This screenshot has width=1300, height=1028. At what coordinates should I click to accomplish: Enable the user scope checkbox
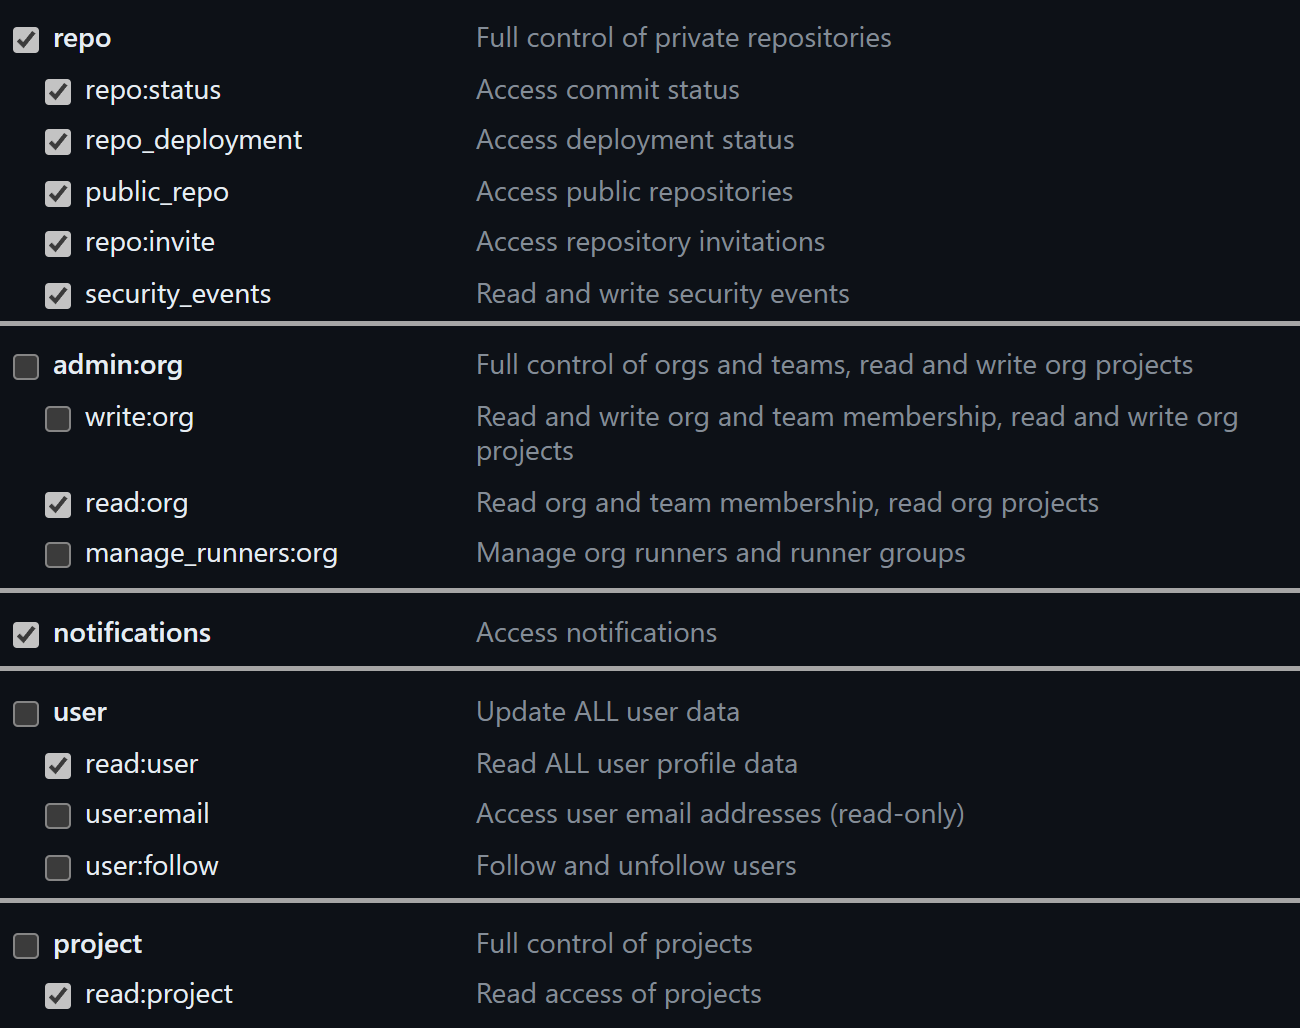coord(26,714)
